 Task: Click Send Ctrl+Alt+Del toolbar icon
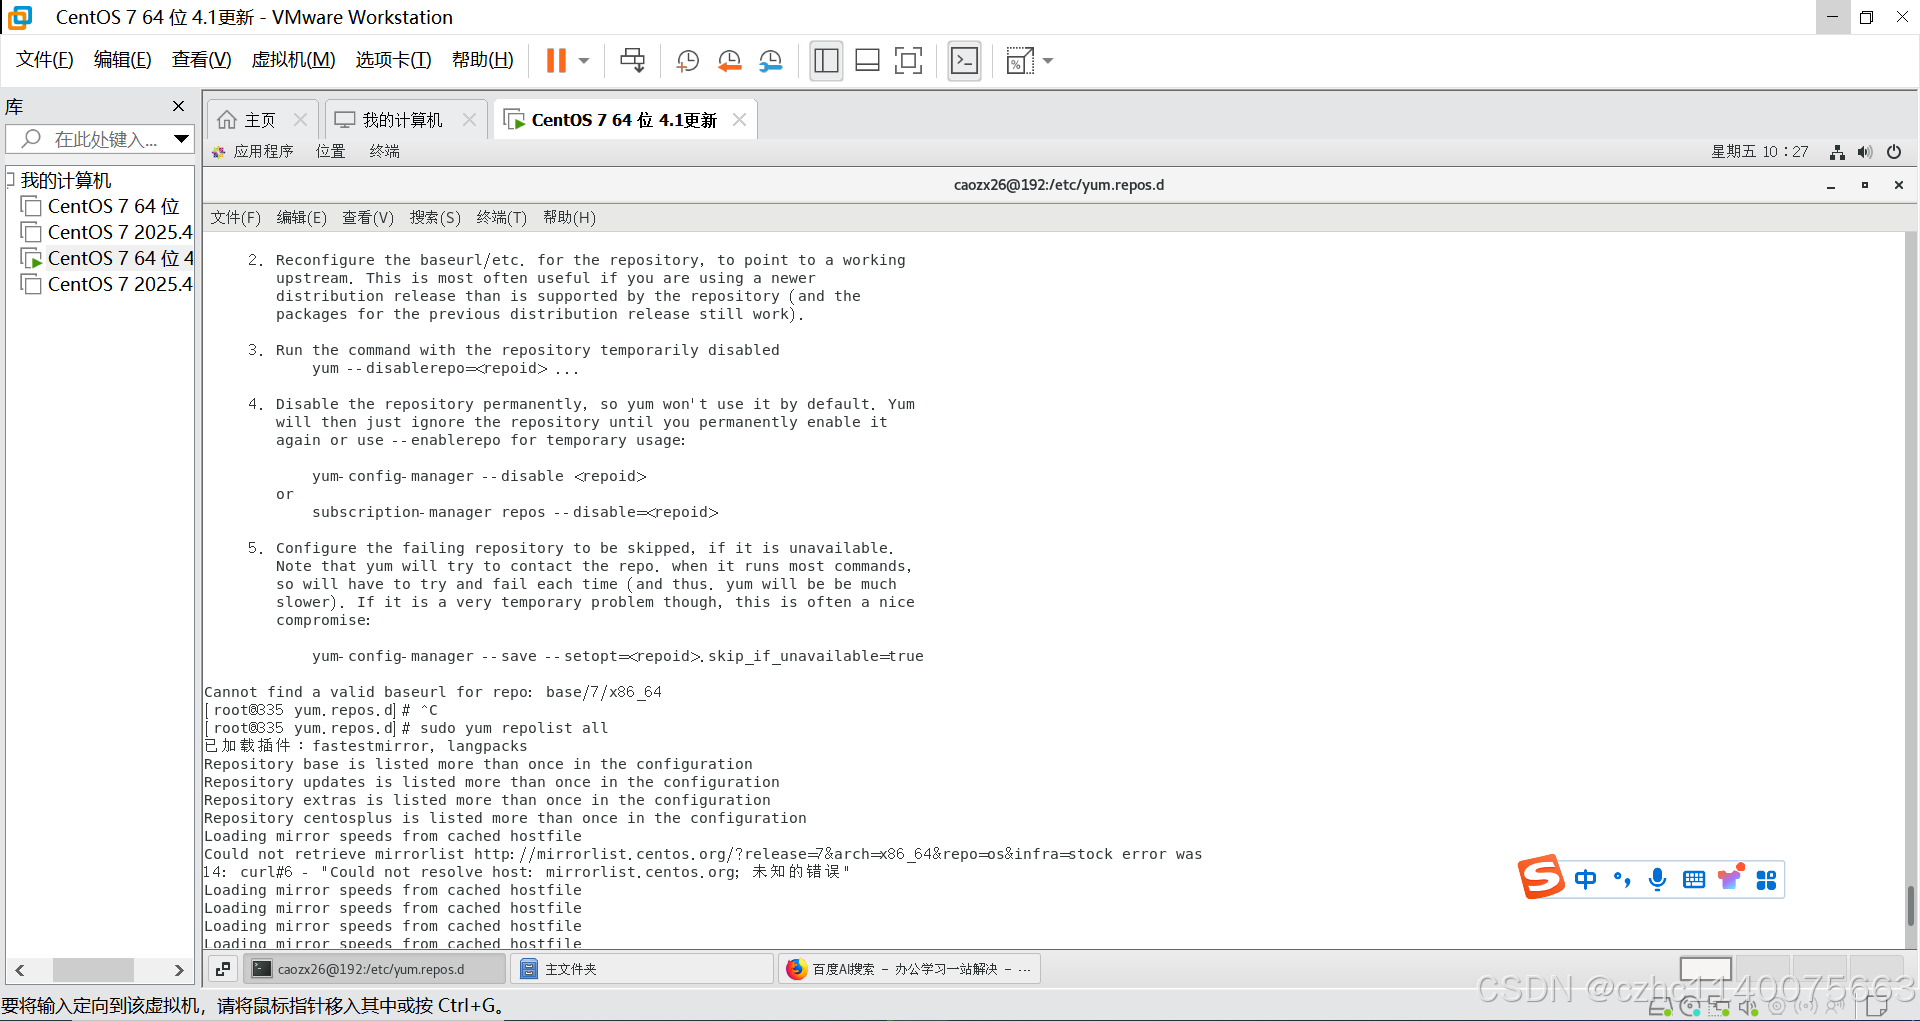632,61
